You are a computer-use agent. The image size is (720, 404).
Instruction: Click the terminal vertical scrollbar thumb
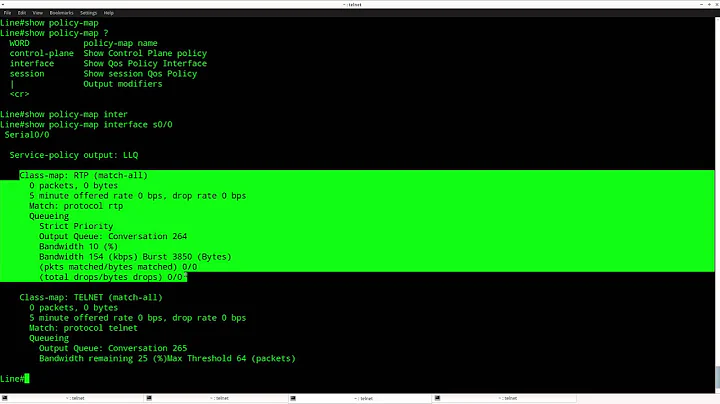coord(717,377)
